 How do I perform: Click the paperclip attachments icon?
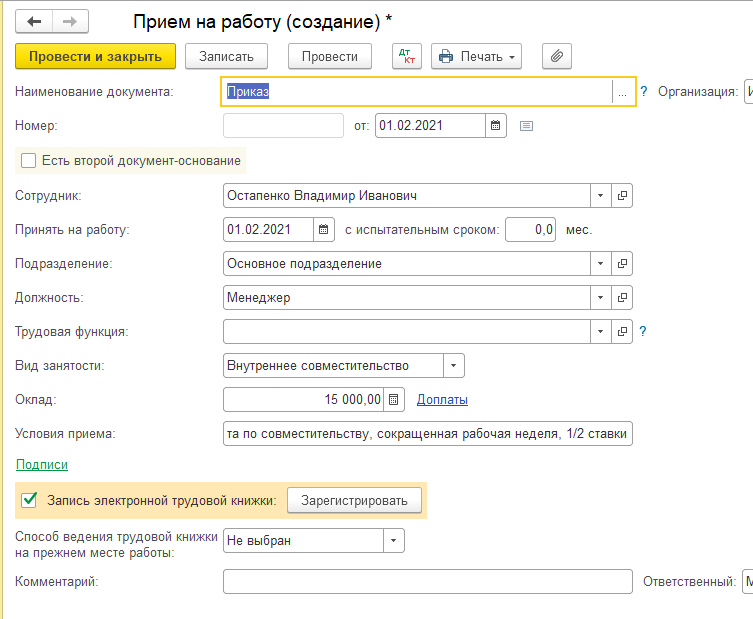click(557, 57)
